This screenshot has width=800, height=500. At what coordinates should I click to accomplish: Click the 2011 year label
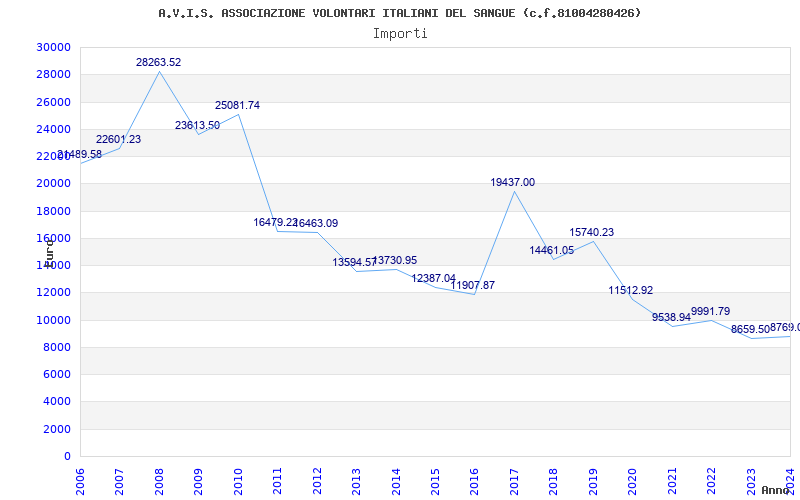pos(277,481)
